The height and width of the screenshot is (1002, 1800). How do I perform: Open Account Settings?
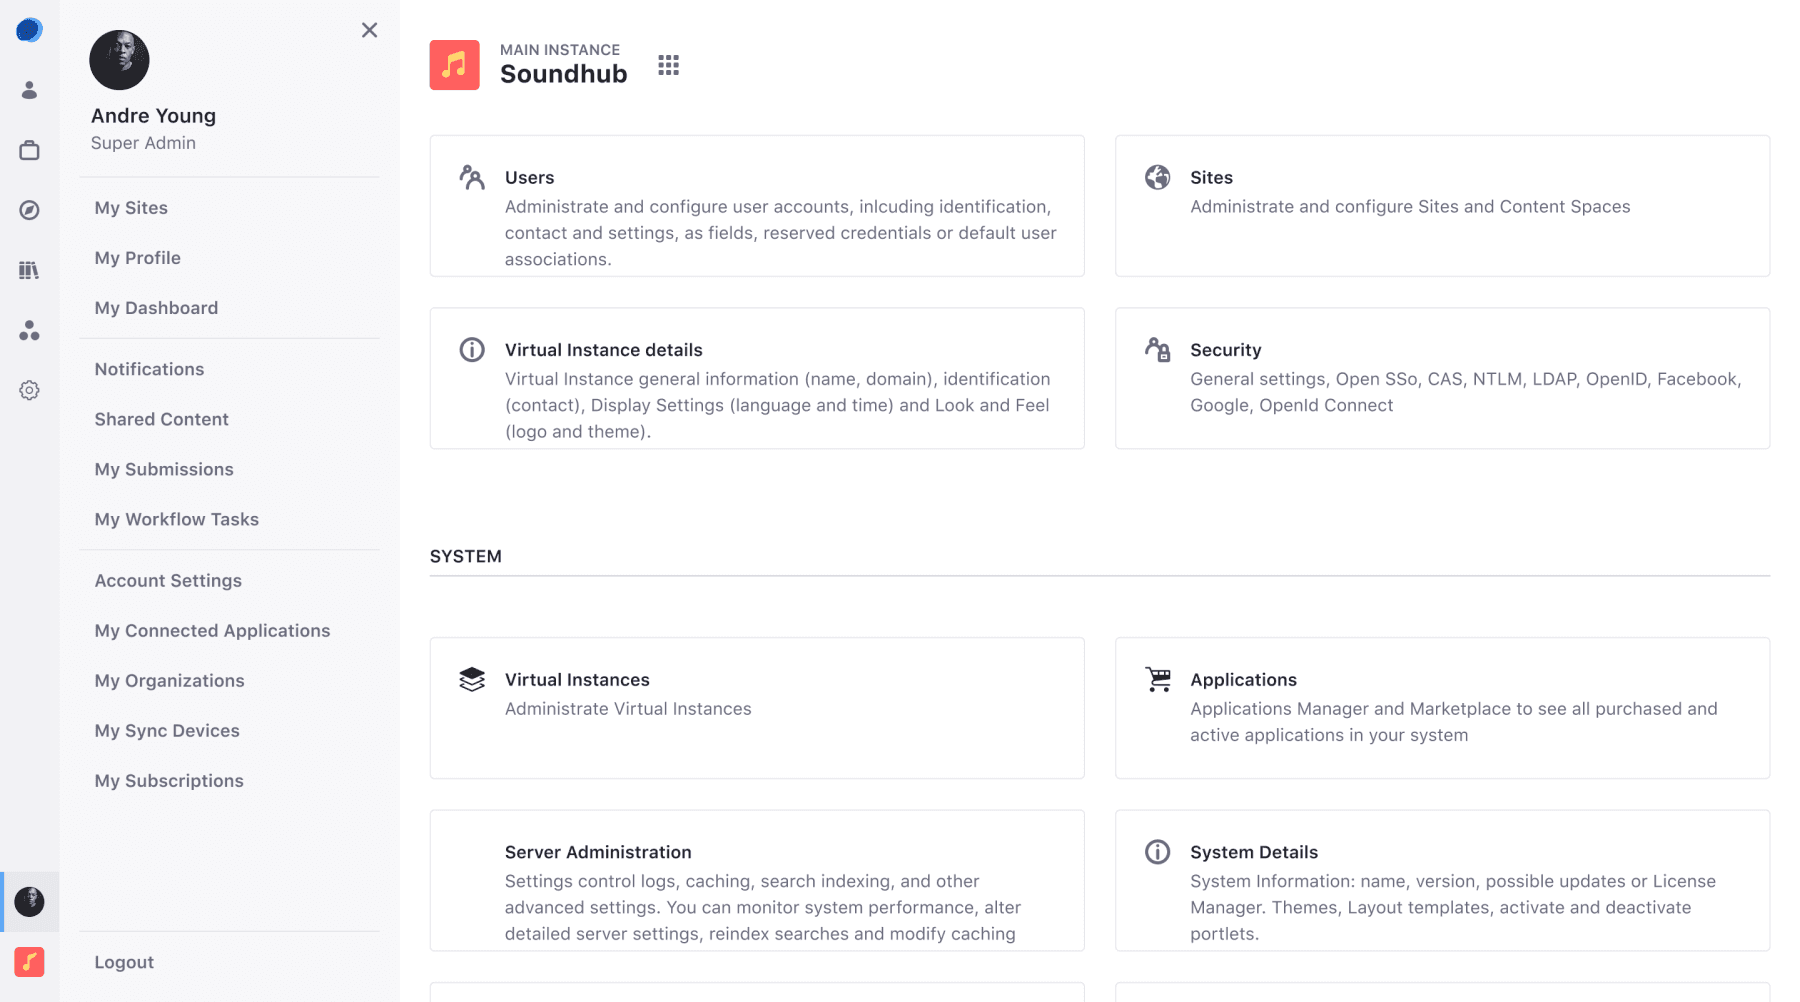coord(168,581)
